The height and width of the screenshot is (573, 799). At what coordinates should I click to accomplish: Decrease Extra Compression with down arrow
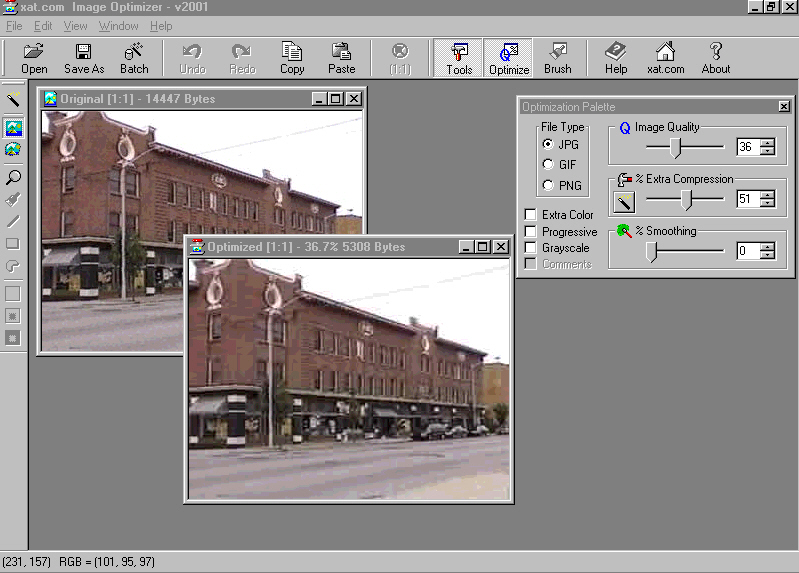767,204
